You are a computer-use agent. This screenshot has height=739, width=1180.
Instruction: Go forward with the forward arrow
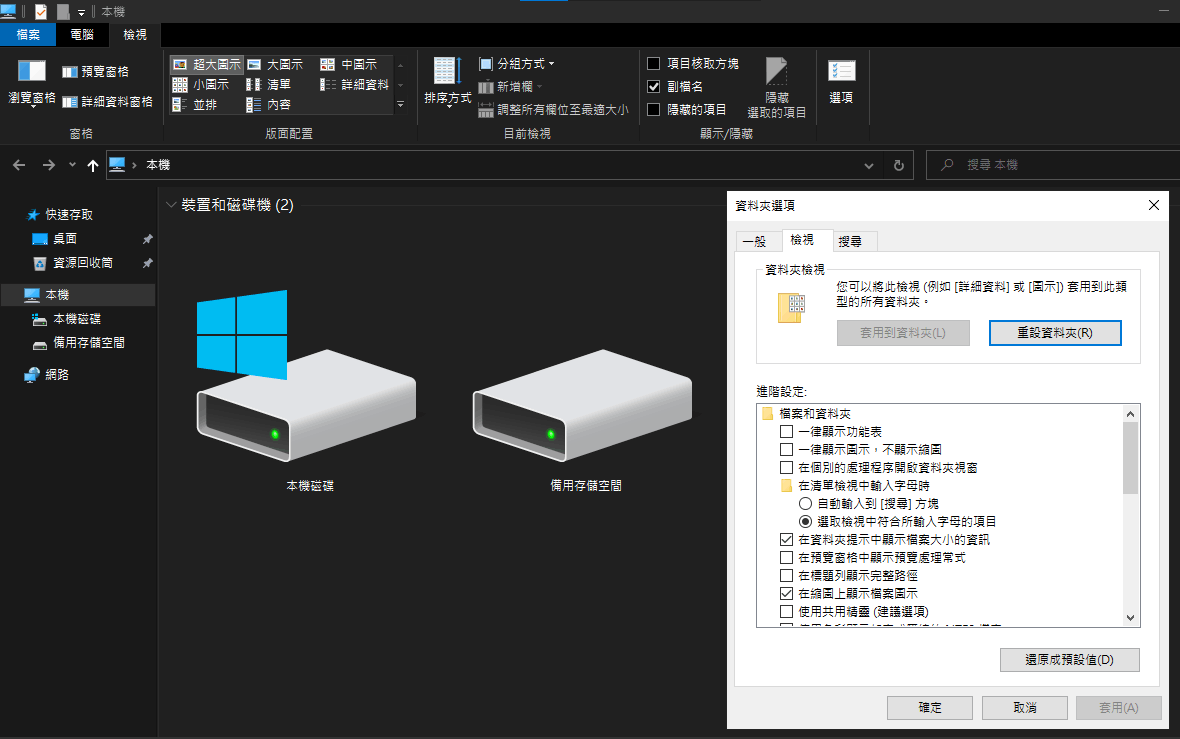tap(49, 165)
